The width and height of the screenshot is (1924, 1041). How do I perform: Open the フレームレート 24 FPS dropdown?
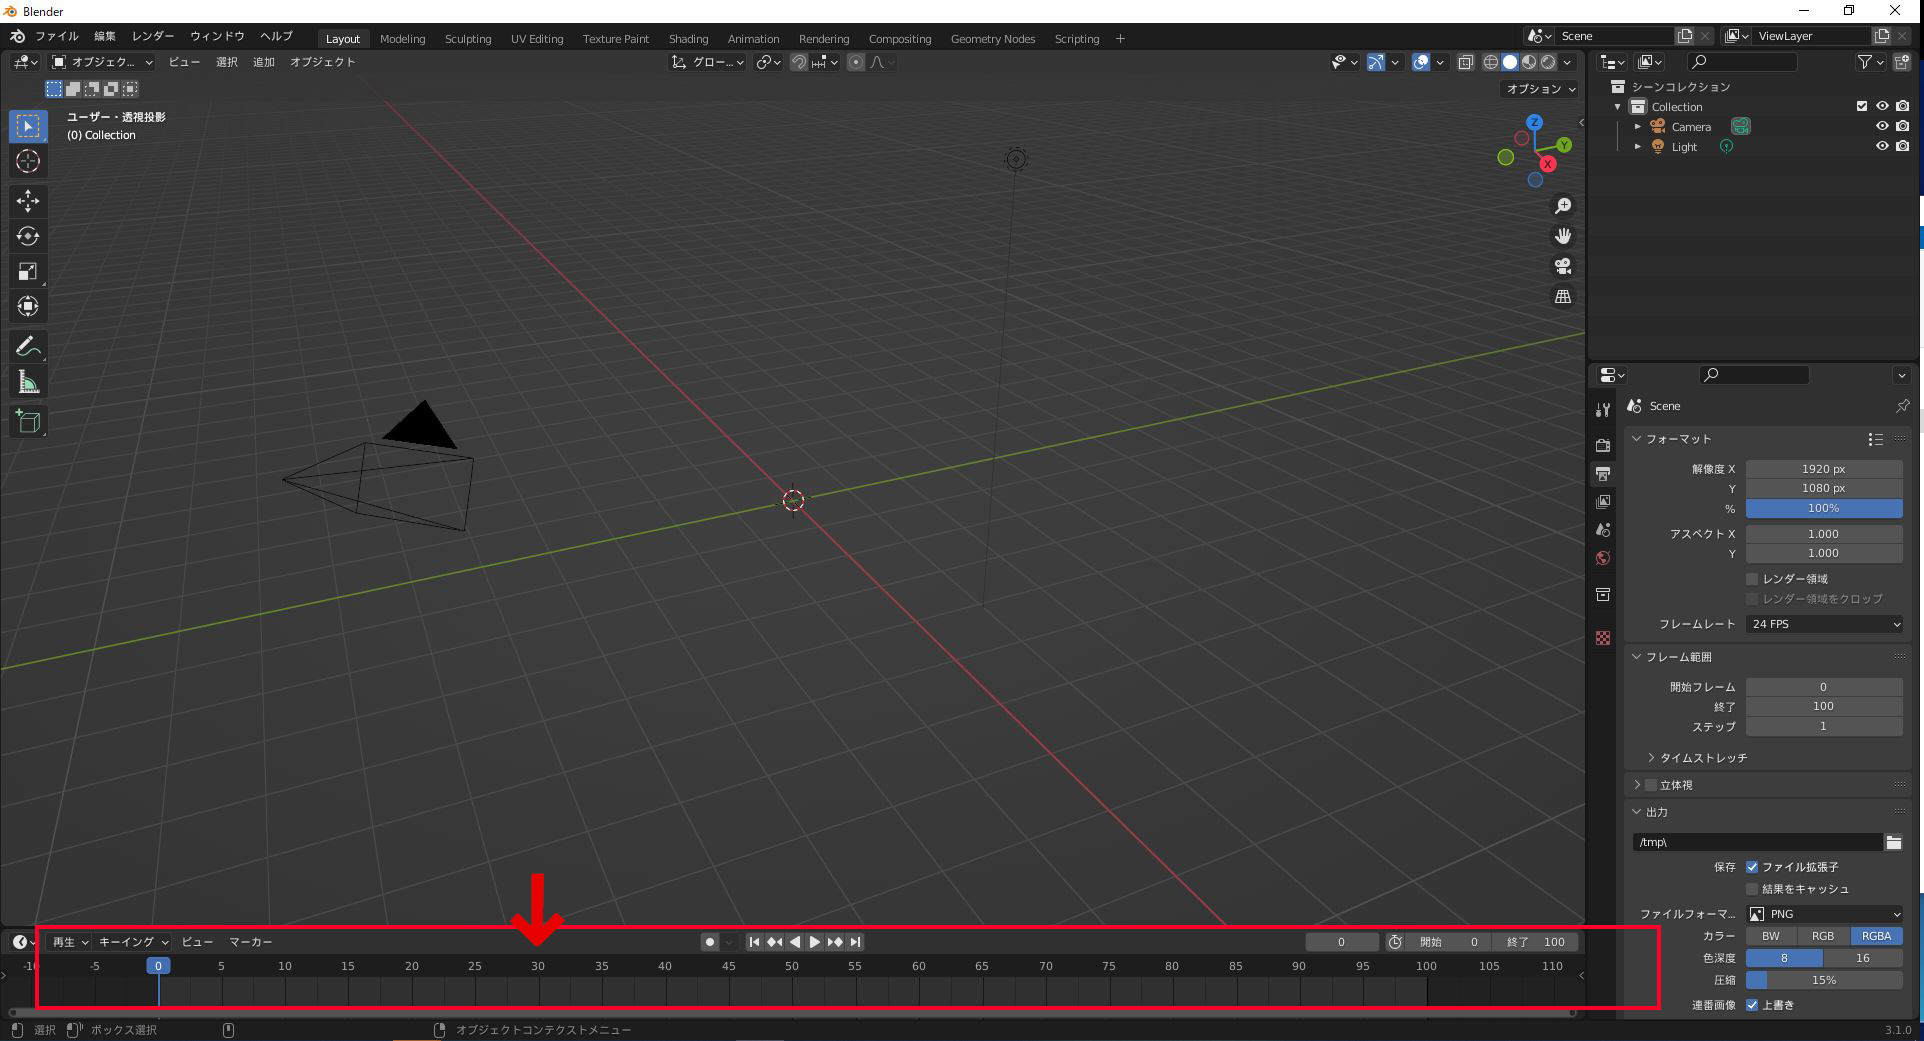1824,624
